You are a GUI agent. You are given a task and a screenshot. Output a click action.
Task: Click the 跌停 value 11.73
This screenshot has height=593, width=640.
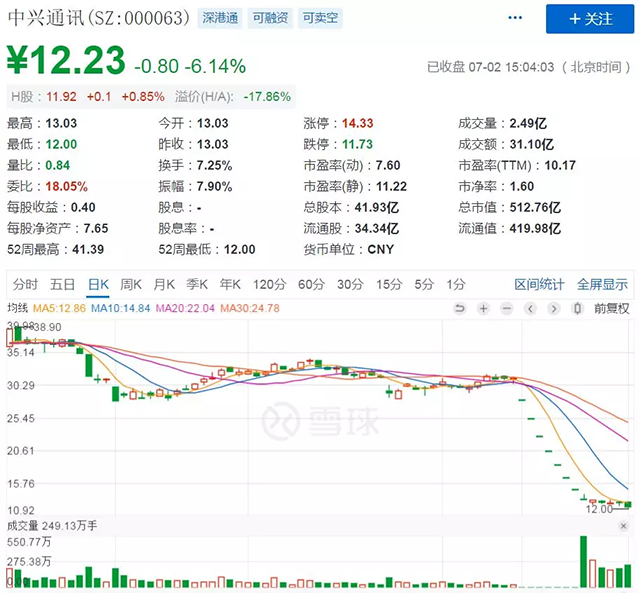click(358, 144)
